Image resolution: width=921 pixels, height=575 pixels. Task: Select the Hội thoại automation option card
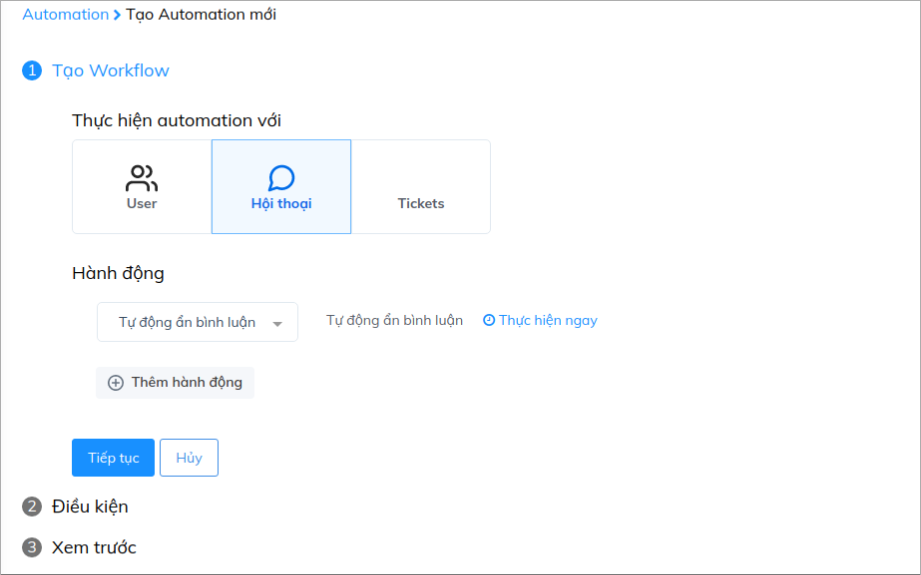pyautogui.click(x=281, y=187)
